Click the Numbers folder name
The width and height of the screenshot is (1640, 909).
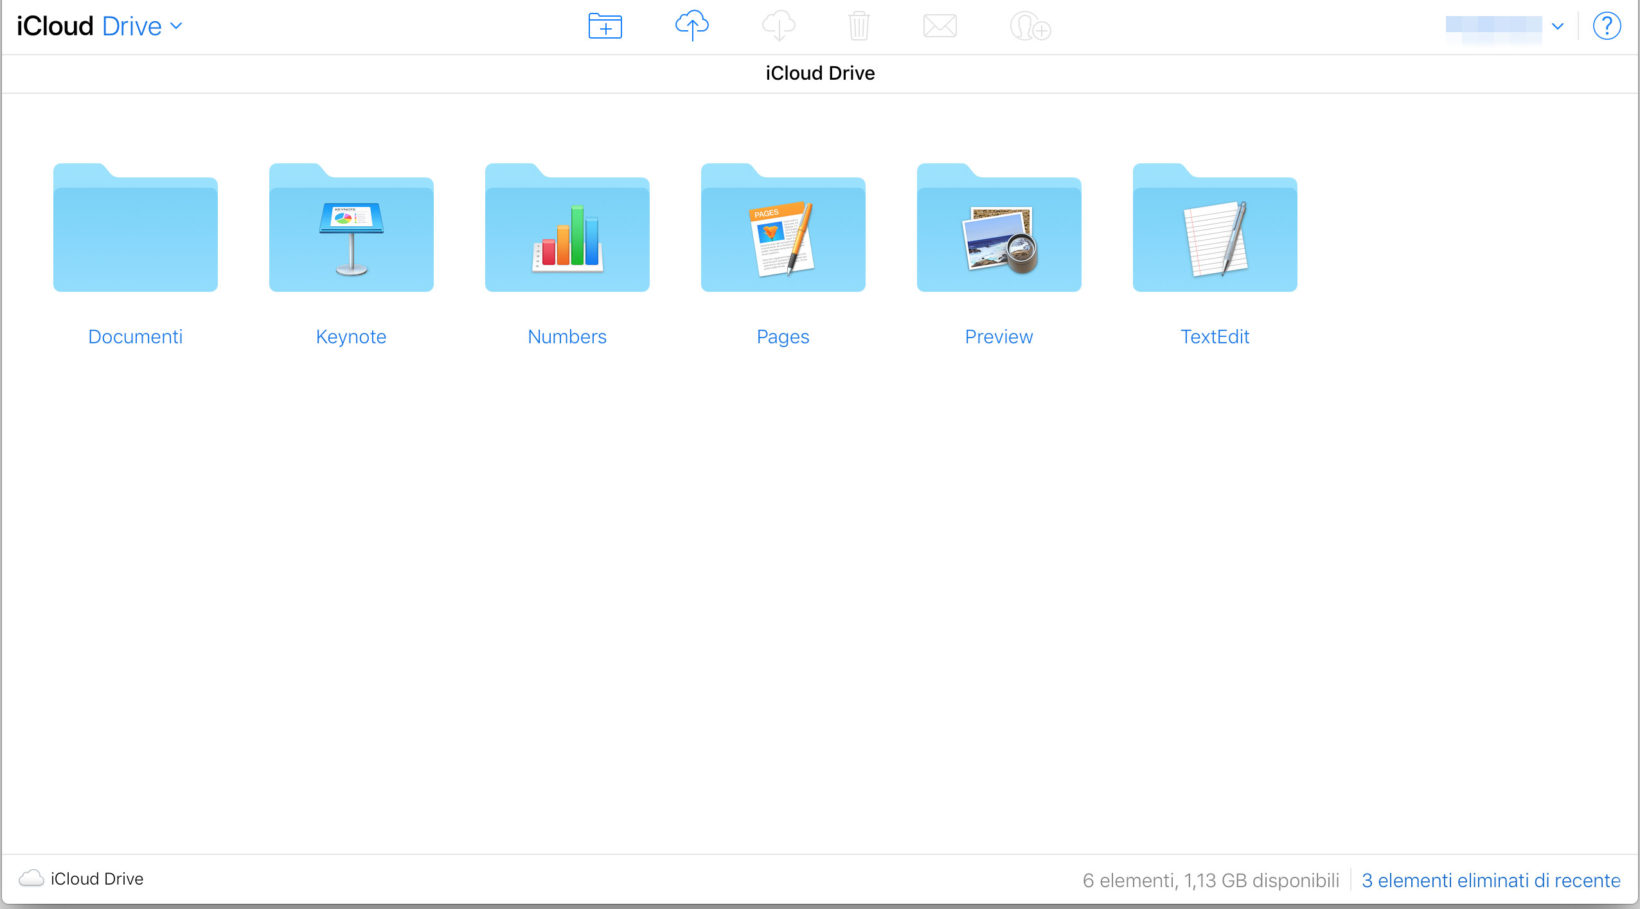coord(567,337)
